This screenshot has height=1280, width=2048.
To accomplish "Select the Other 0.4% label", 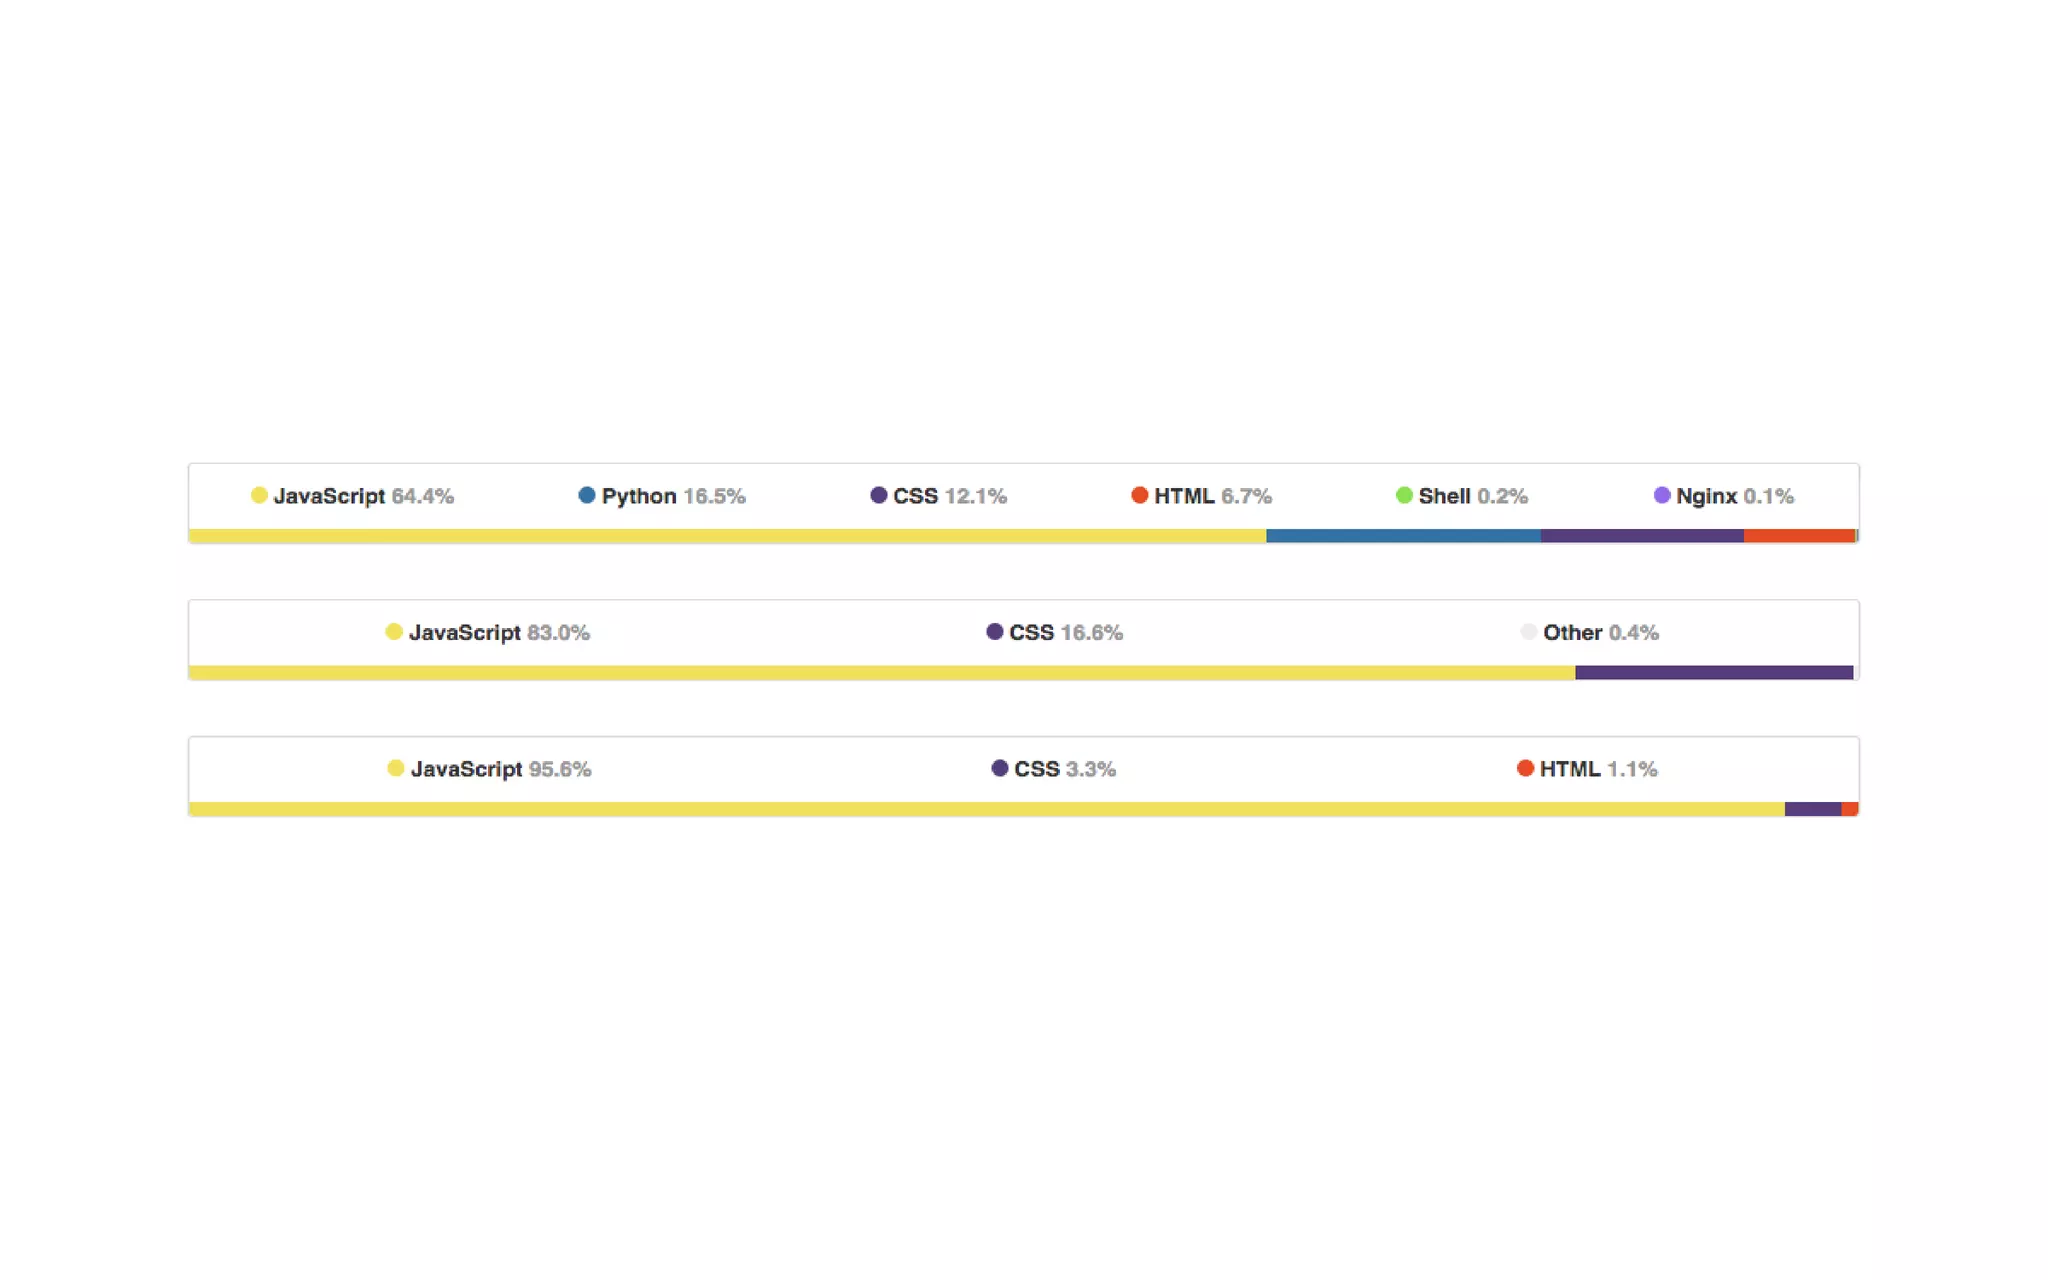I will click(1590, 632).
